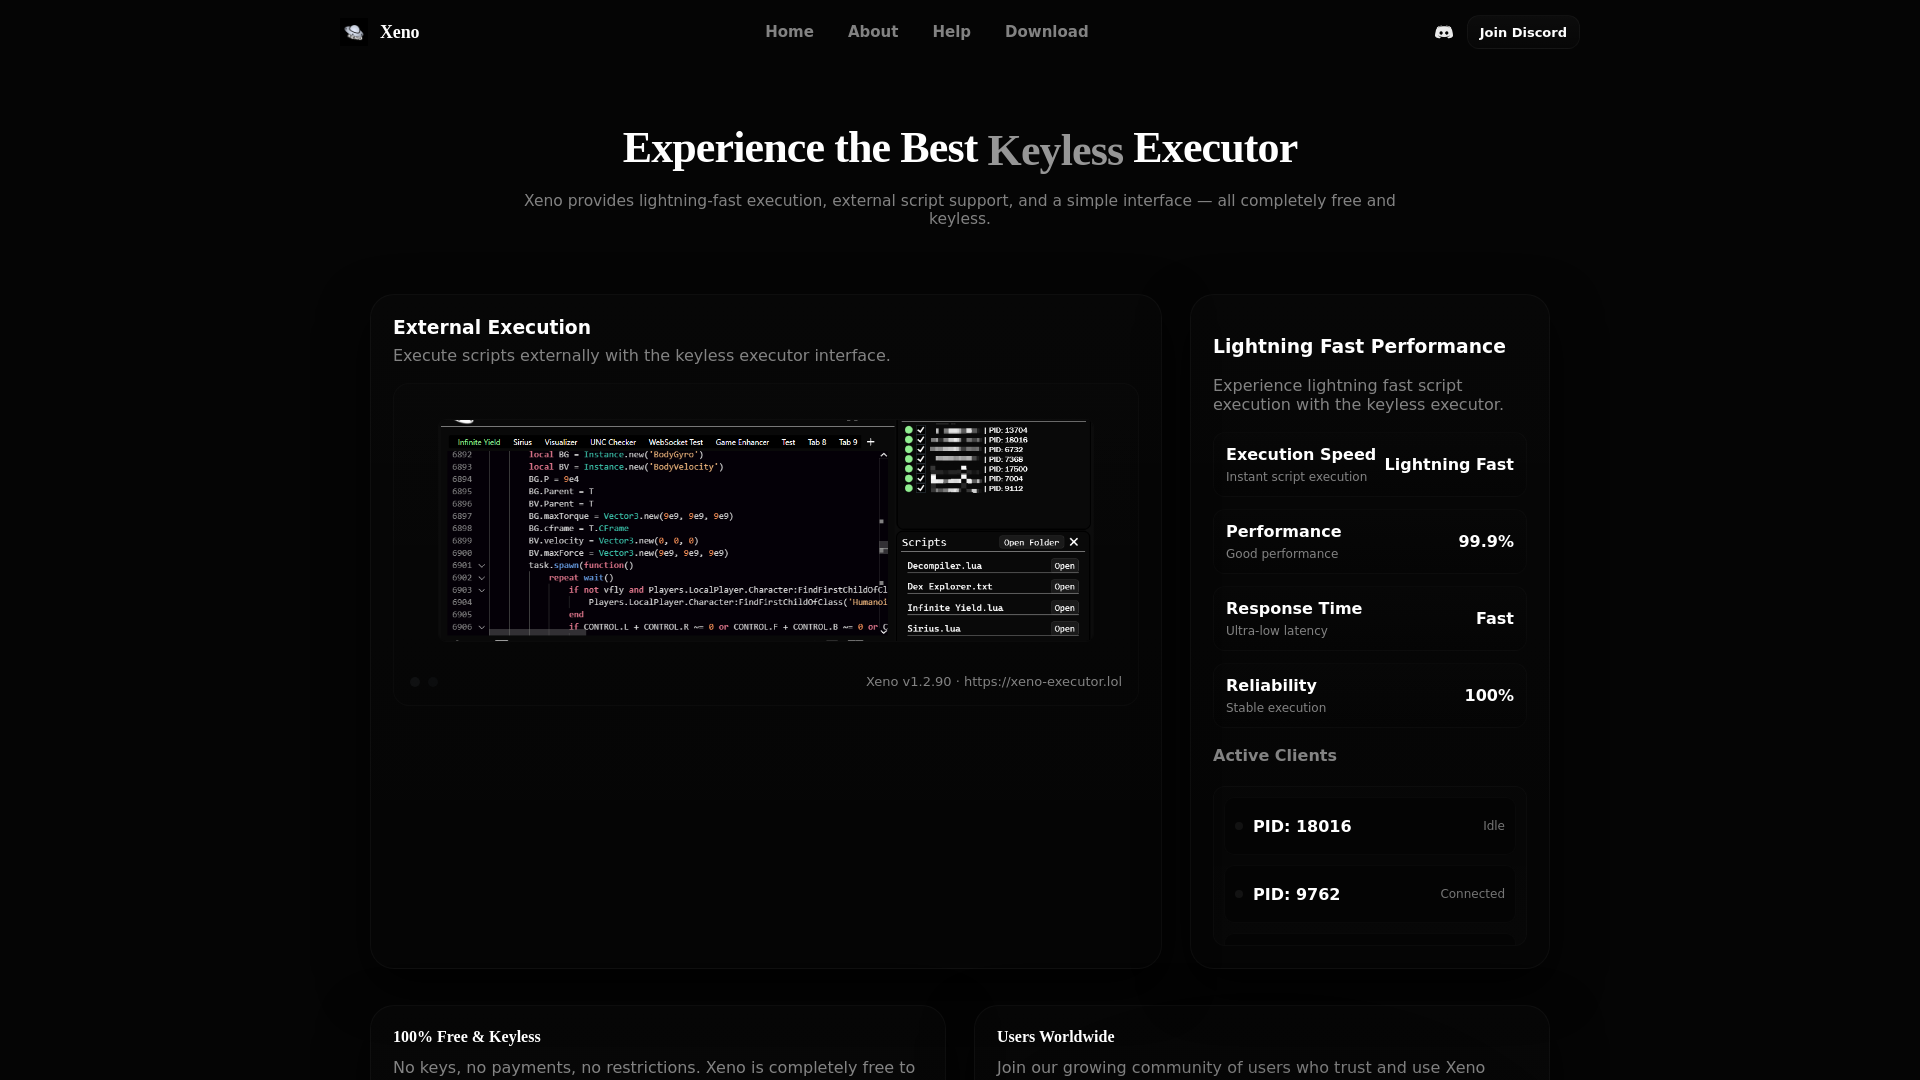Switch to the Visualizer editor tab
This screenshot has height=1080, width=1920.
point(561,442)
